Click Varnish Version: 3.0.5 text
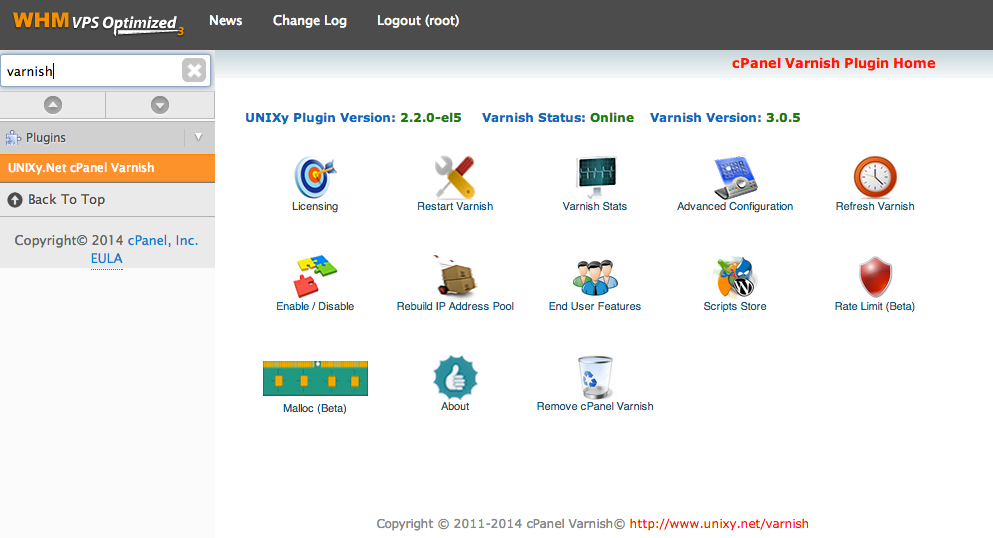The height and width of the screenshot is (538, 993). click(725, 118)
